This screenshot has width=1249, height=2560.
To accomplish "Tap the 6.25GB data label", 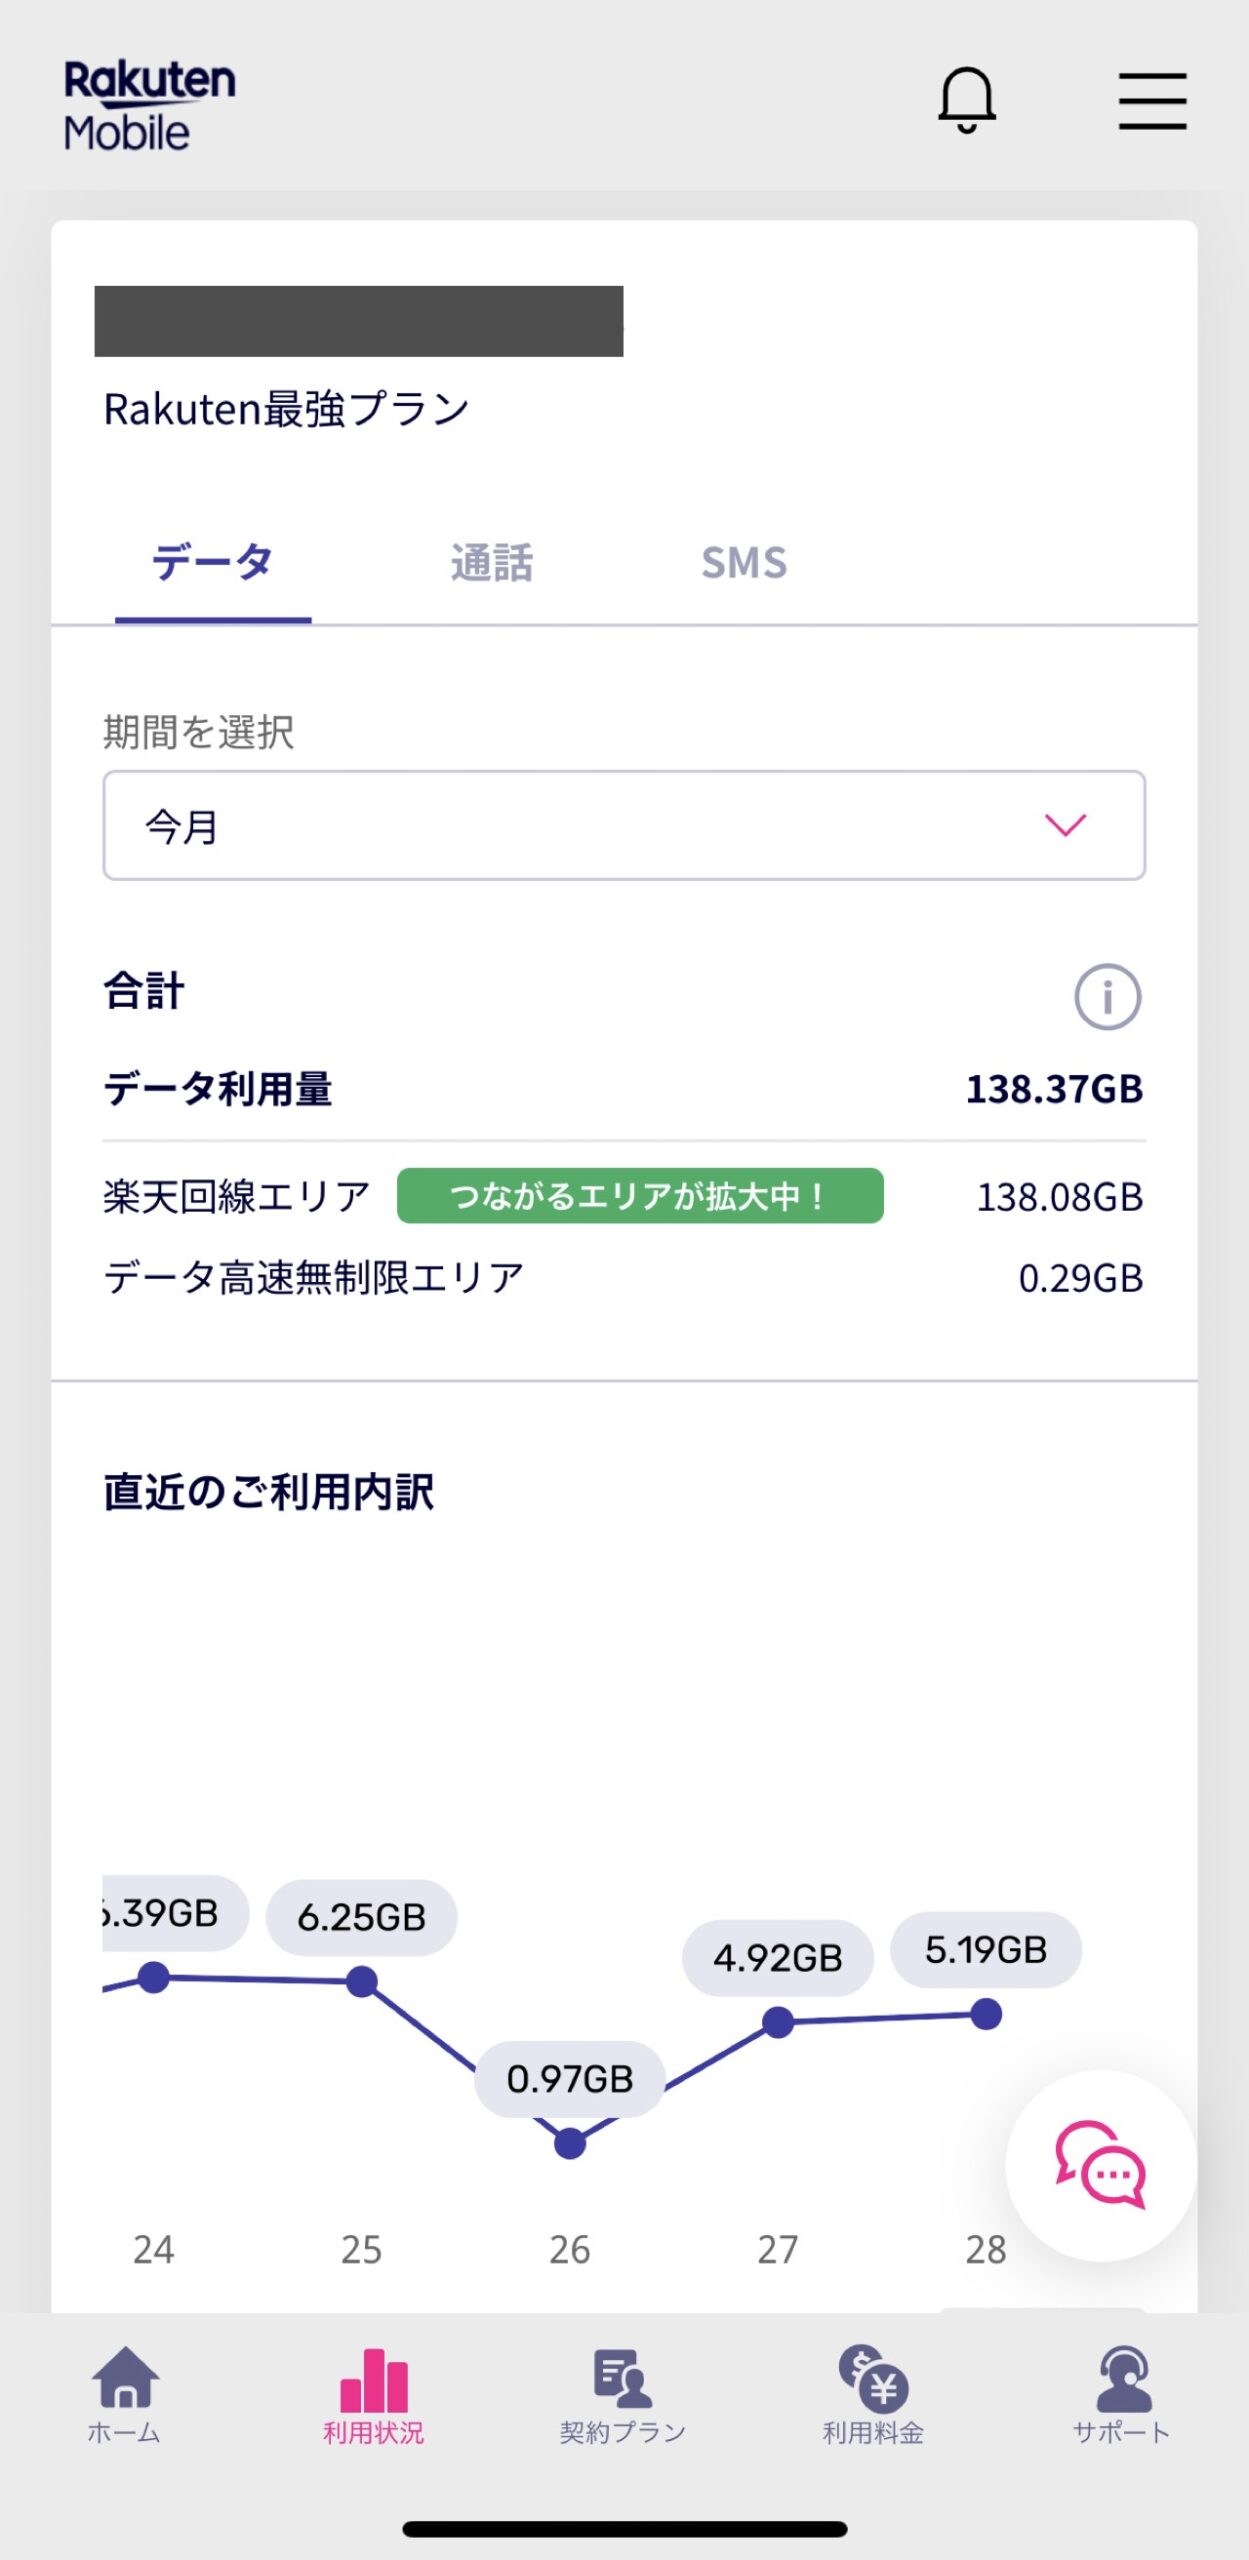I will 362,1917.
